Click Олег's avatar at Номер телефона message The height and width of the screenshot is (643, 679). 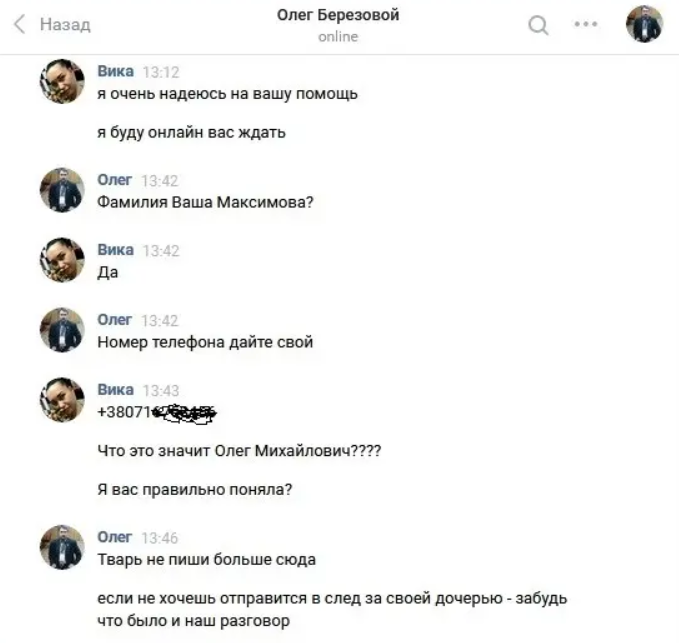click(x=62, y=330)
